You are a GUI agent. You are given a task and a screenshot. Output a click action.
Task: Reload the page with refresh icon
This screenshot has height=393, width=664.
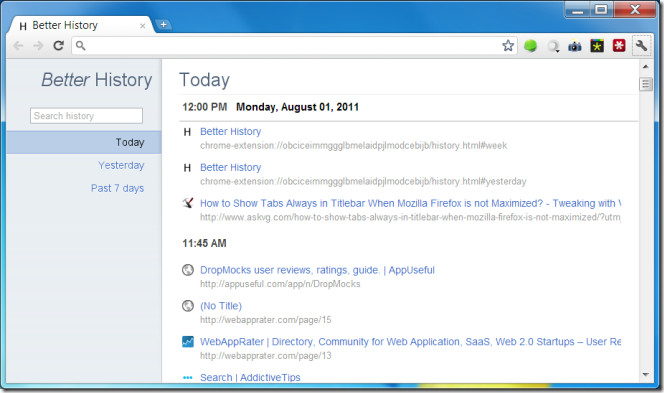point(58,46)
